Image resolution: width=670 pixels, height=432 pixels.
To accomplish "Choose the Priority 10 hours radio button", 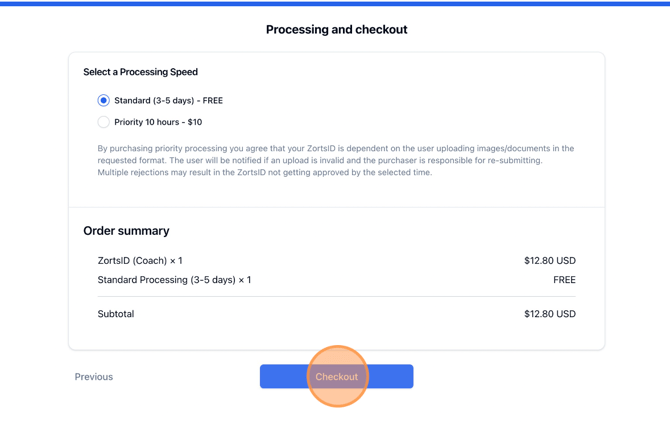I will pyautogui.click(x=103, y=122).
